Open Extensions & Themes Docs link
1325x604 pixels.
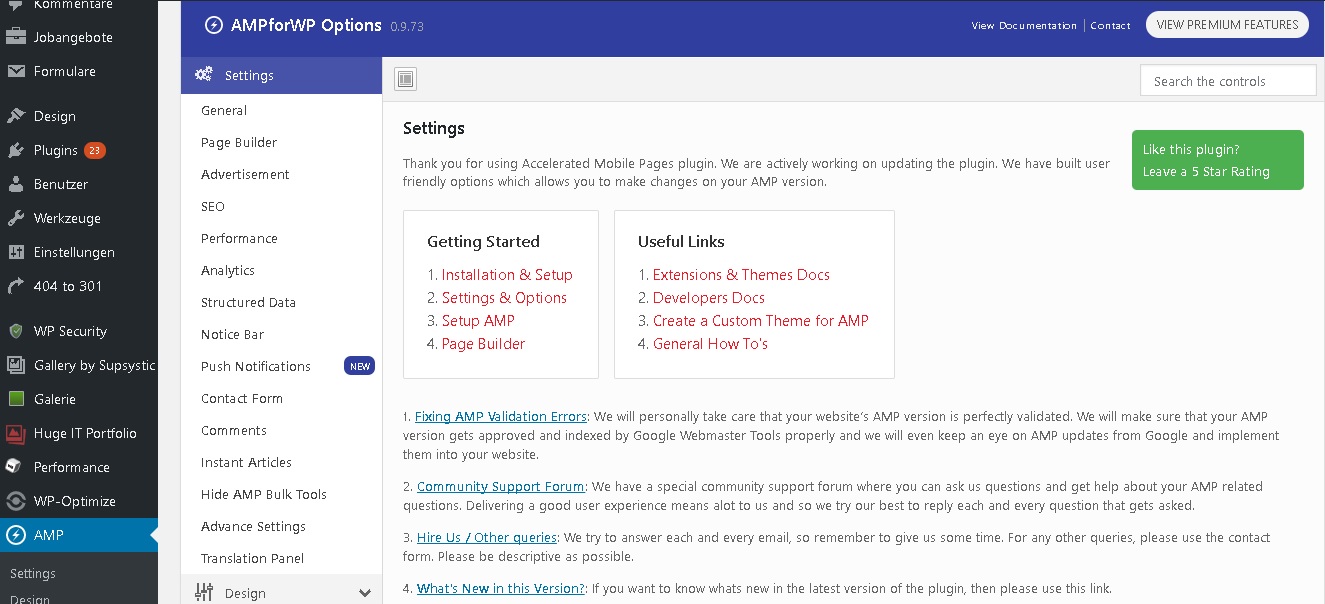[x=741, y=275]
